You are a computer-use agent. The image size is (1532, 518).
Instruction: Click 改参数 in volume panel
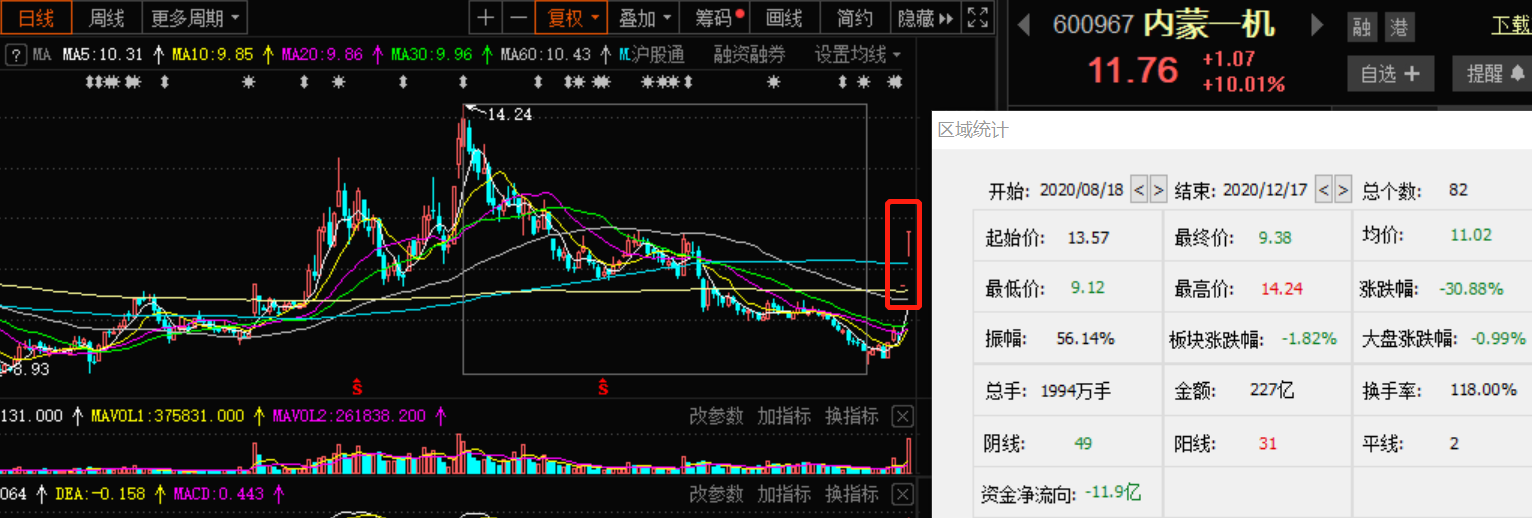[x=716, y=416]
